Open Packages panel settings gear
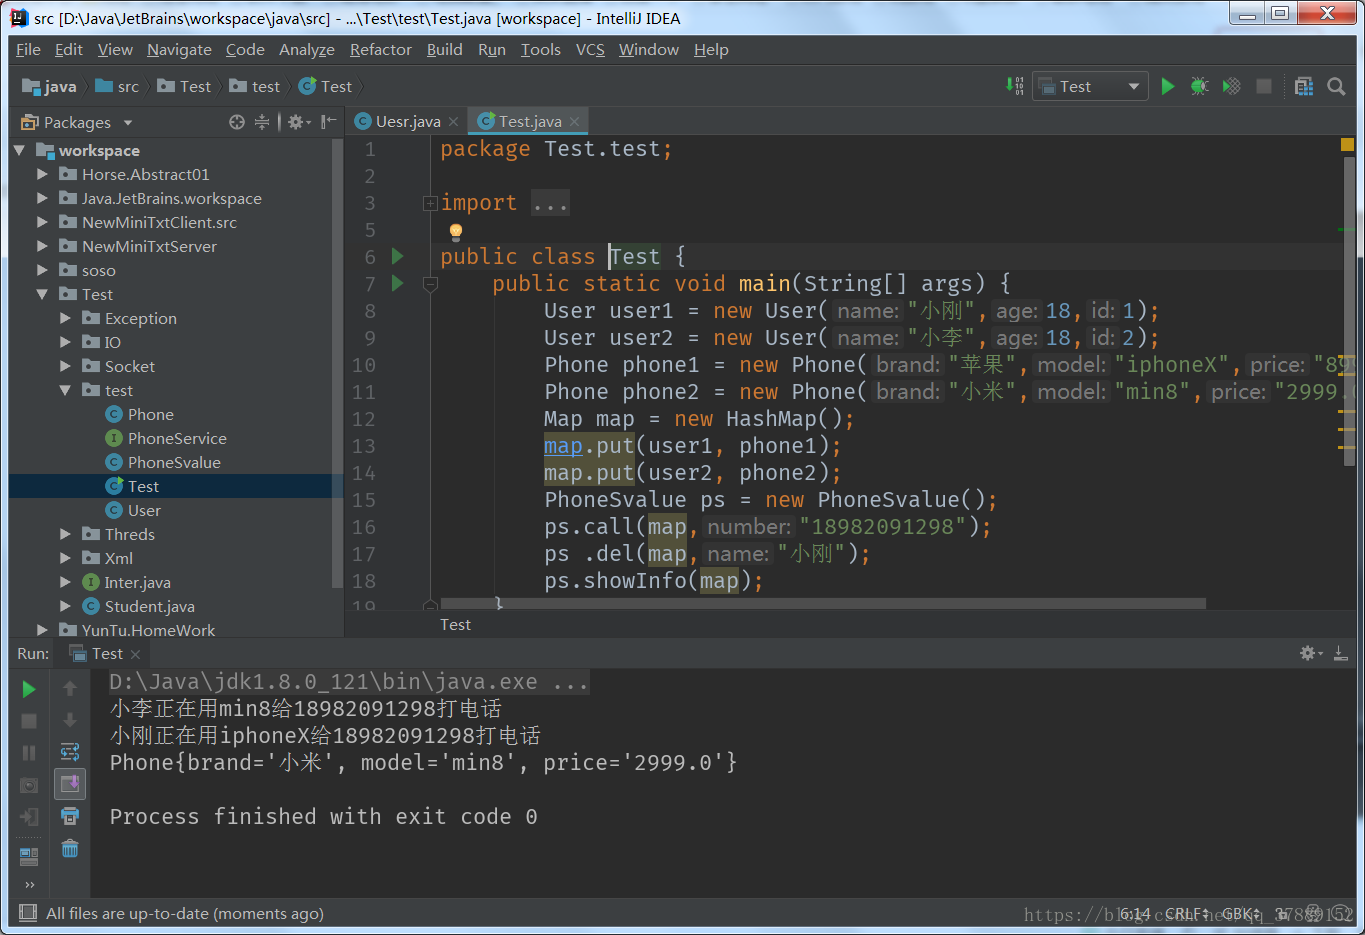The height and width of the screenshot is (935, 1365). [298, 122]
